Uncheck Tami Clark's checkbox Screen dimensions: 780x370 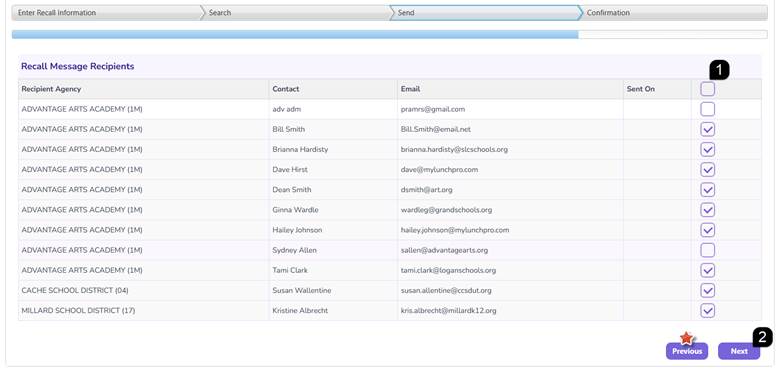[x=707, y=270]
